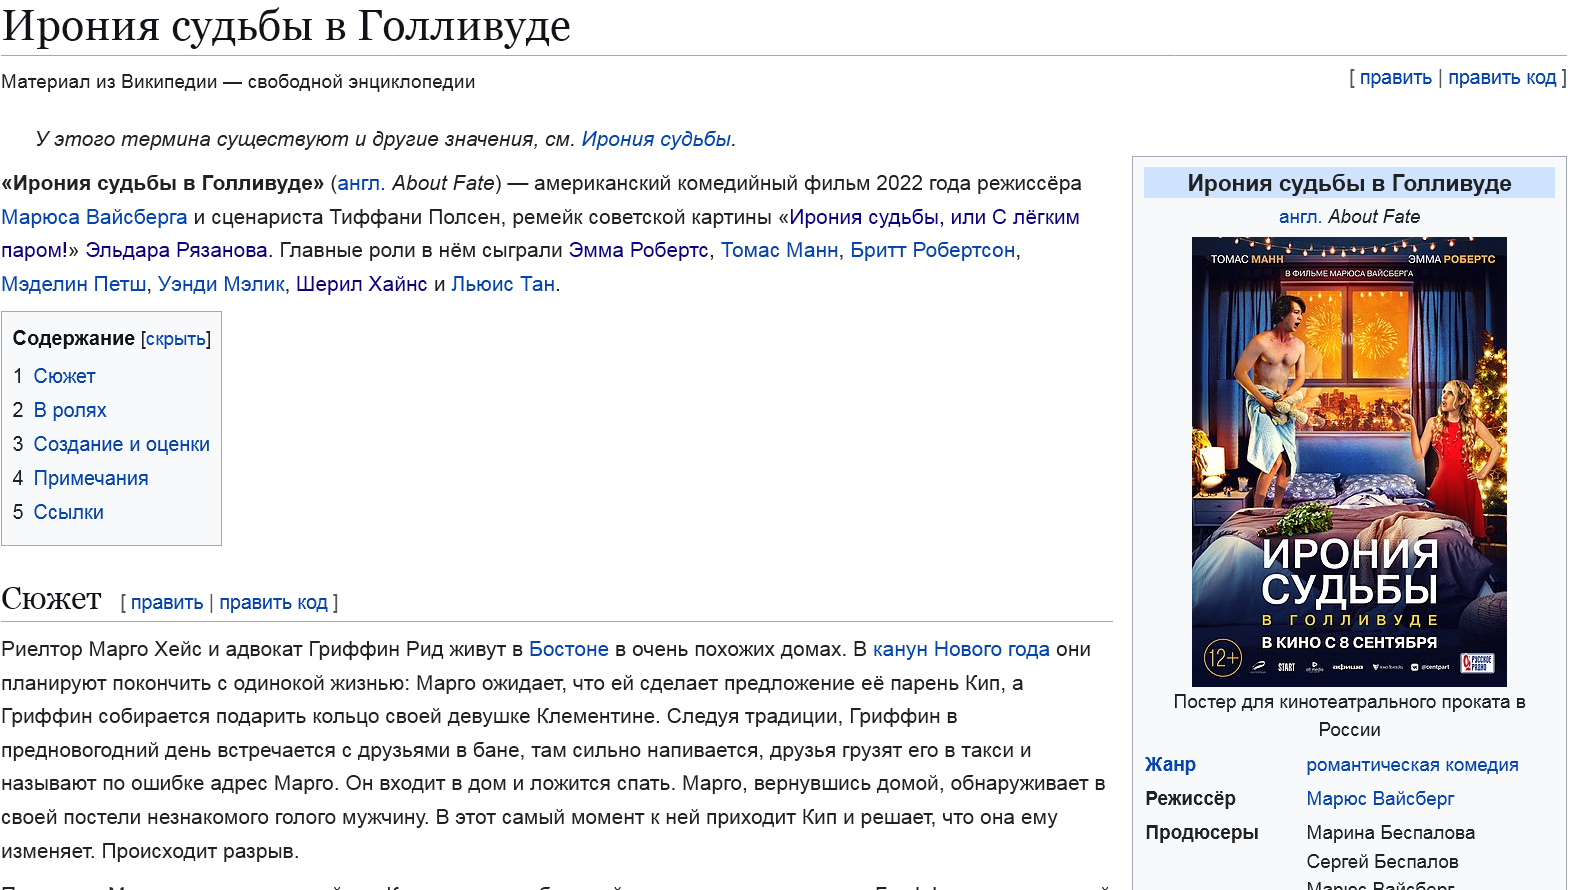Edit the 'Сюжет' section via 'править'
Screen dimensions: 1579x890
167,603
